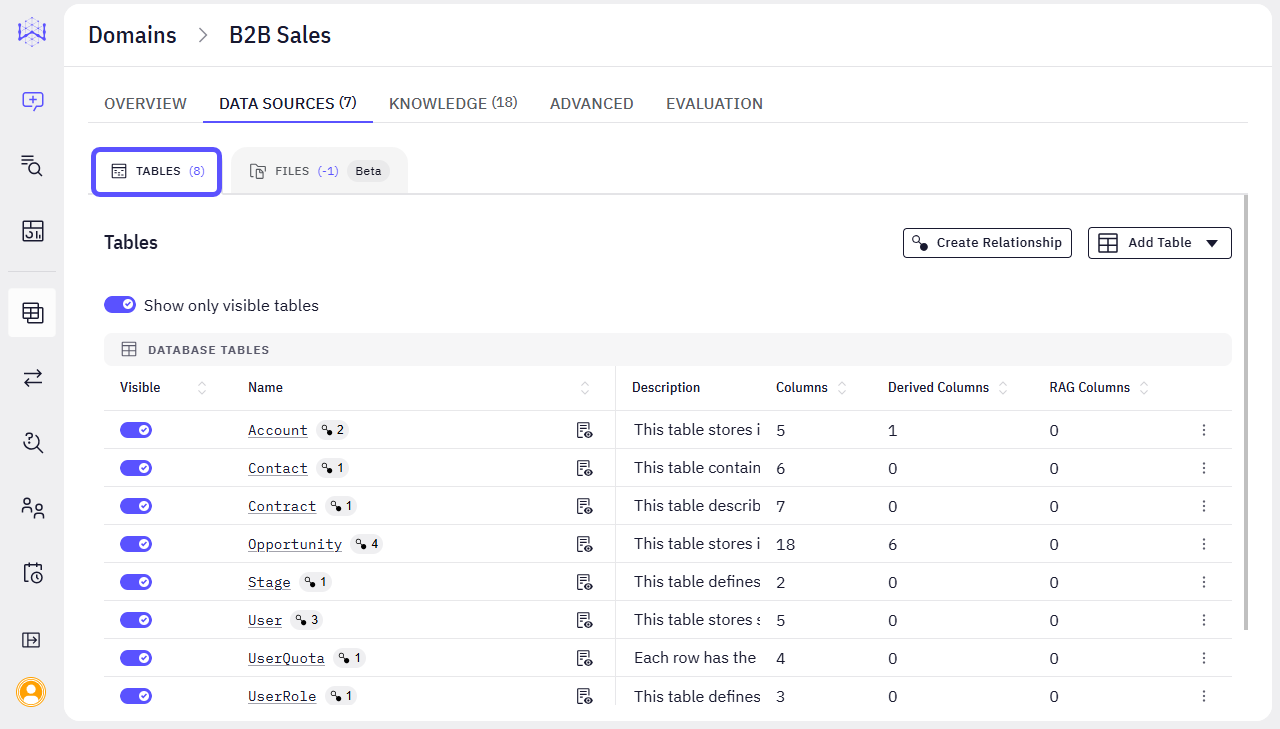
Task: Disable the Show only visible tables toggle
Action: coord(120,305)
